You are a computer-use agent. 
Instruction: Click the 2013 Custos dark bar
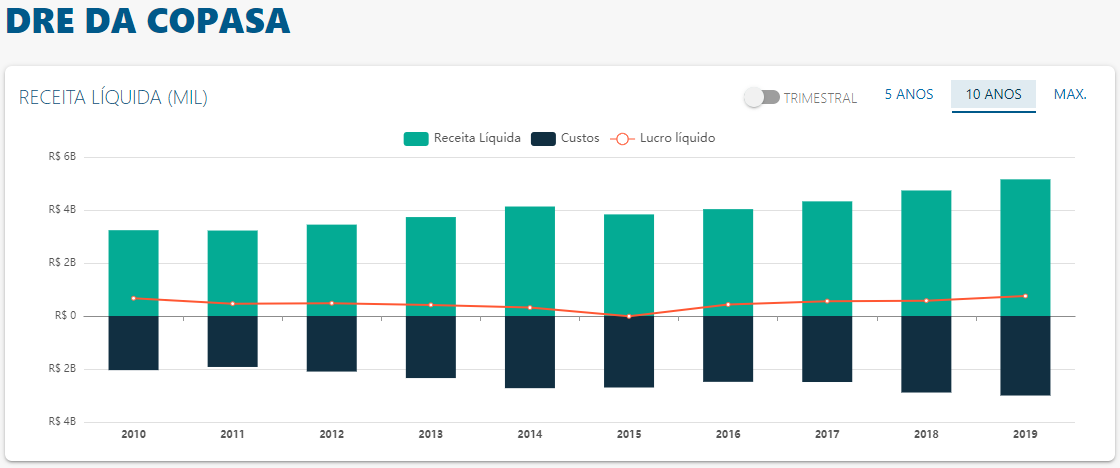[431, 347]
